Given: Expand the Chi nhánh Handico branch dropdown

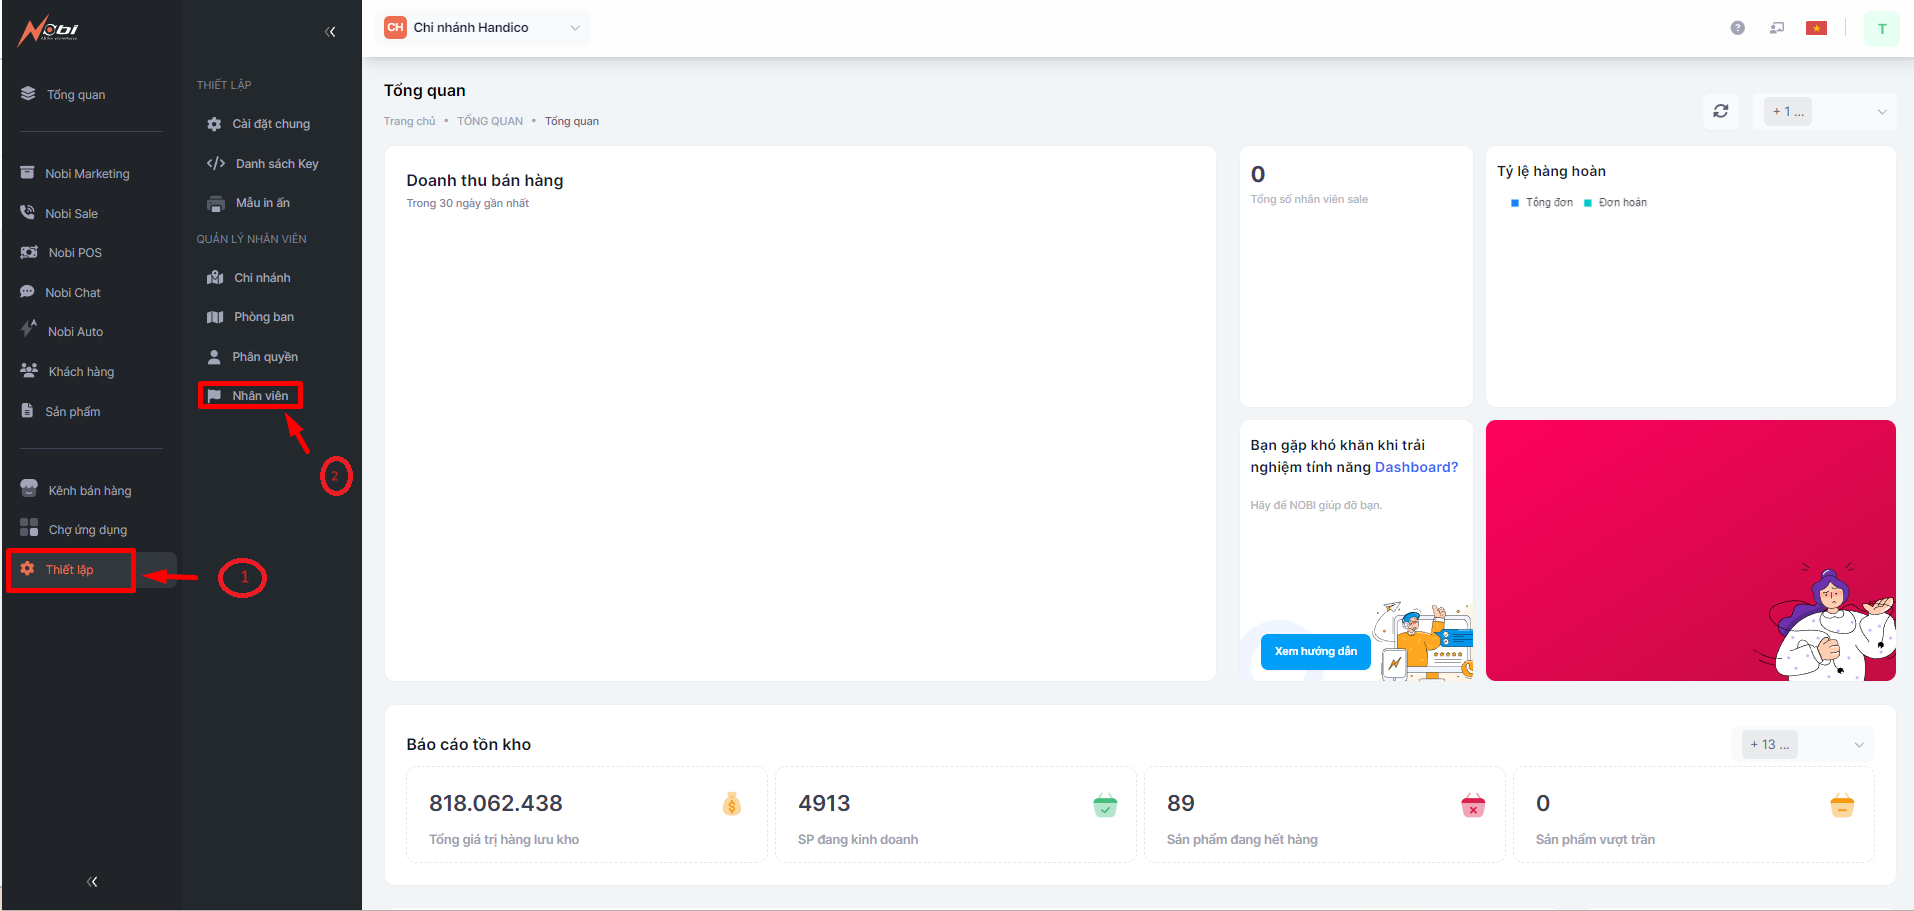Looking at the screenshot, I should pyautogui.click(x=485, y=28).
